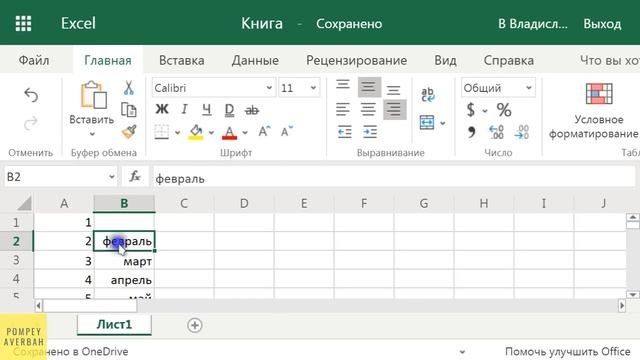Open merge cells dropdown arrow
Image resolution: width=640 pixels, height=360 pixels.
[x=443, y=123]
